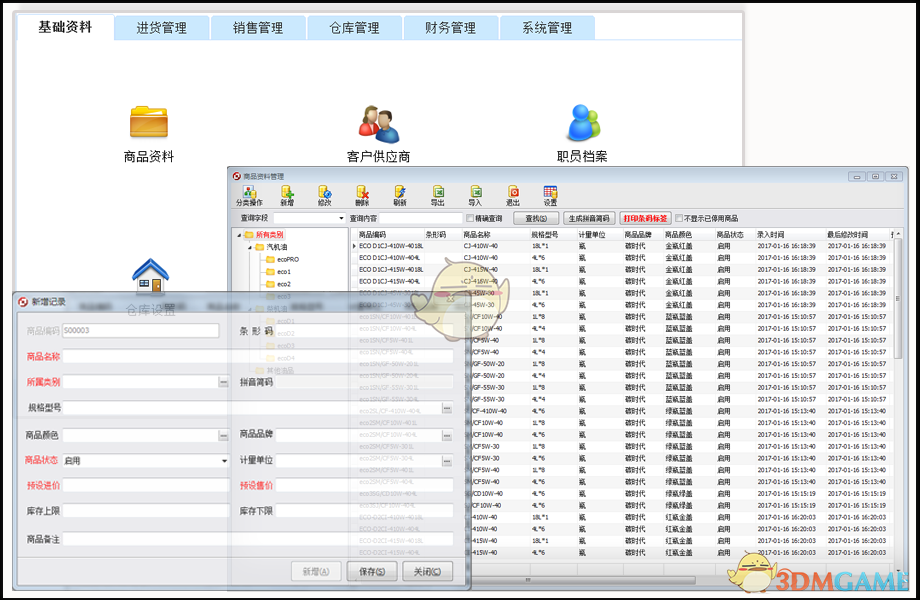This screenshot has width=920, height=600.
Task: Switch to the 财务管理 tab
Action: point(449,28)
